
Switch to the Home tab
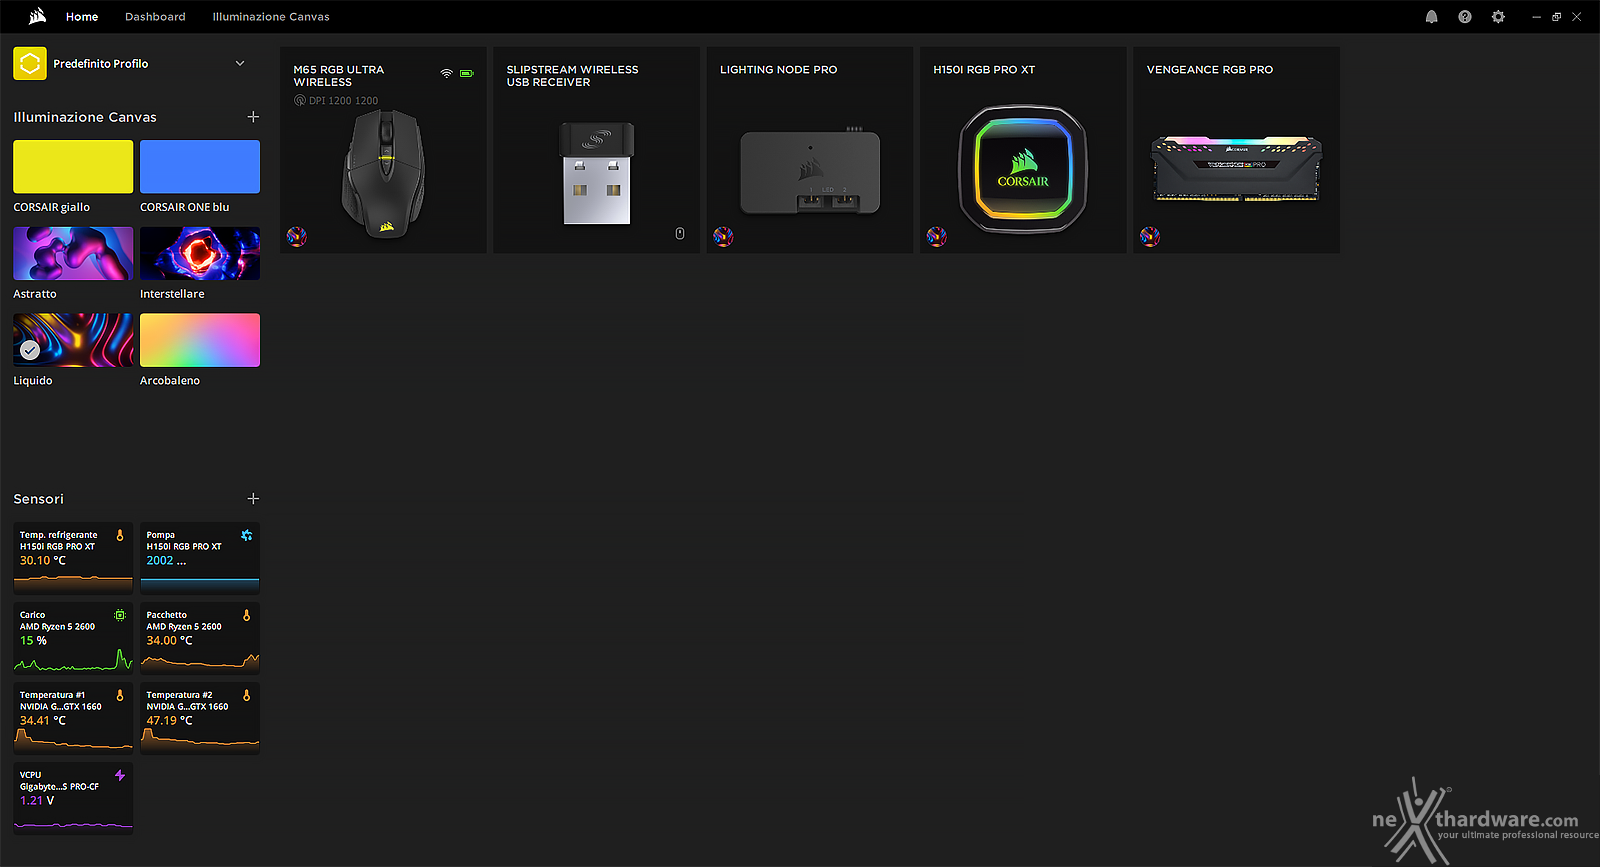82,17
